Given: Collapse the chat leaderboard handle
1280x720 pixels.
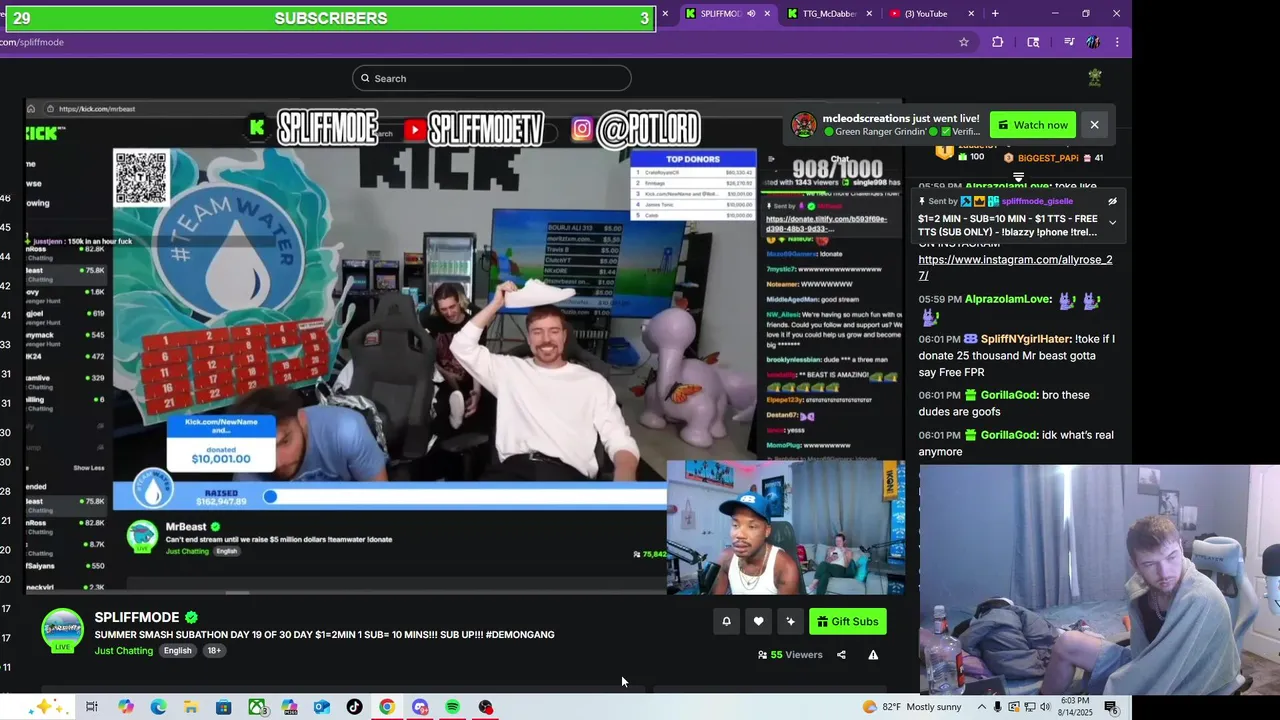Looking at the screenshot, I should point(1018,177).
